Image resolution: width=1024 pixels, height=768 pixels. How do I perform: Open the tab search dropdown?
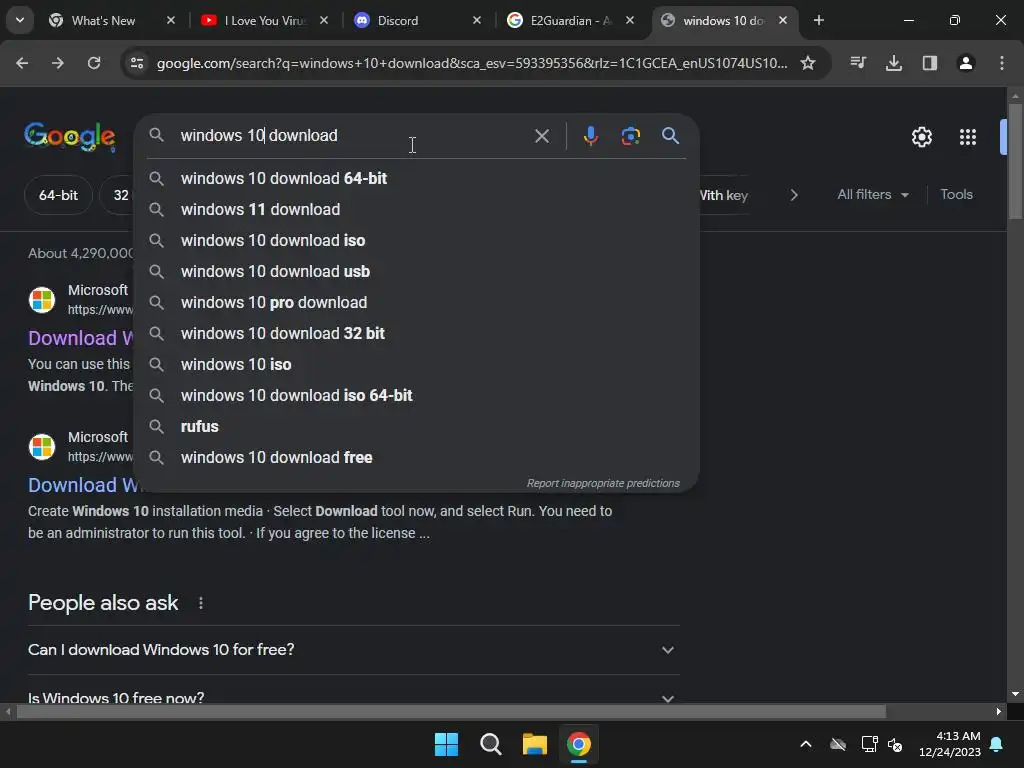tap(20, 20)
